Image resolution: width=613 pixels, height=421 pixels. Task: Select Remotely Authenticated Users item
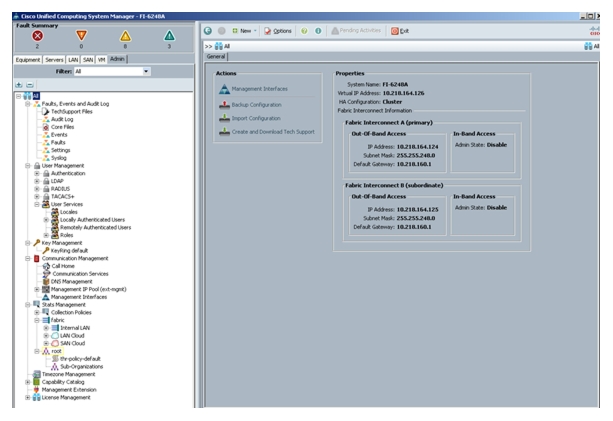pyautogui.click(x=96, y=228)
